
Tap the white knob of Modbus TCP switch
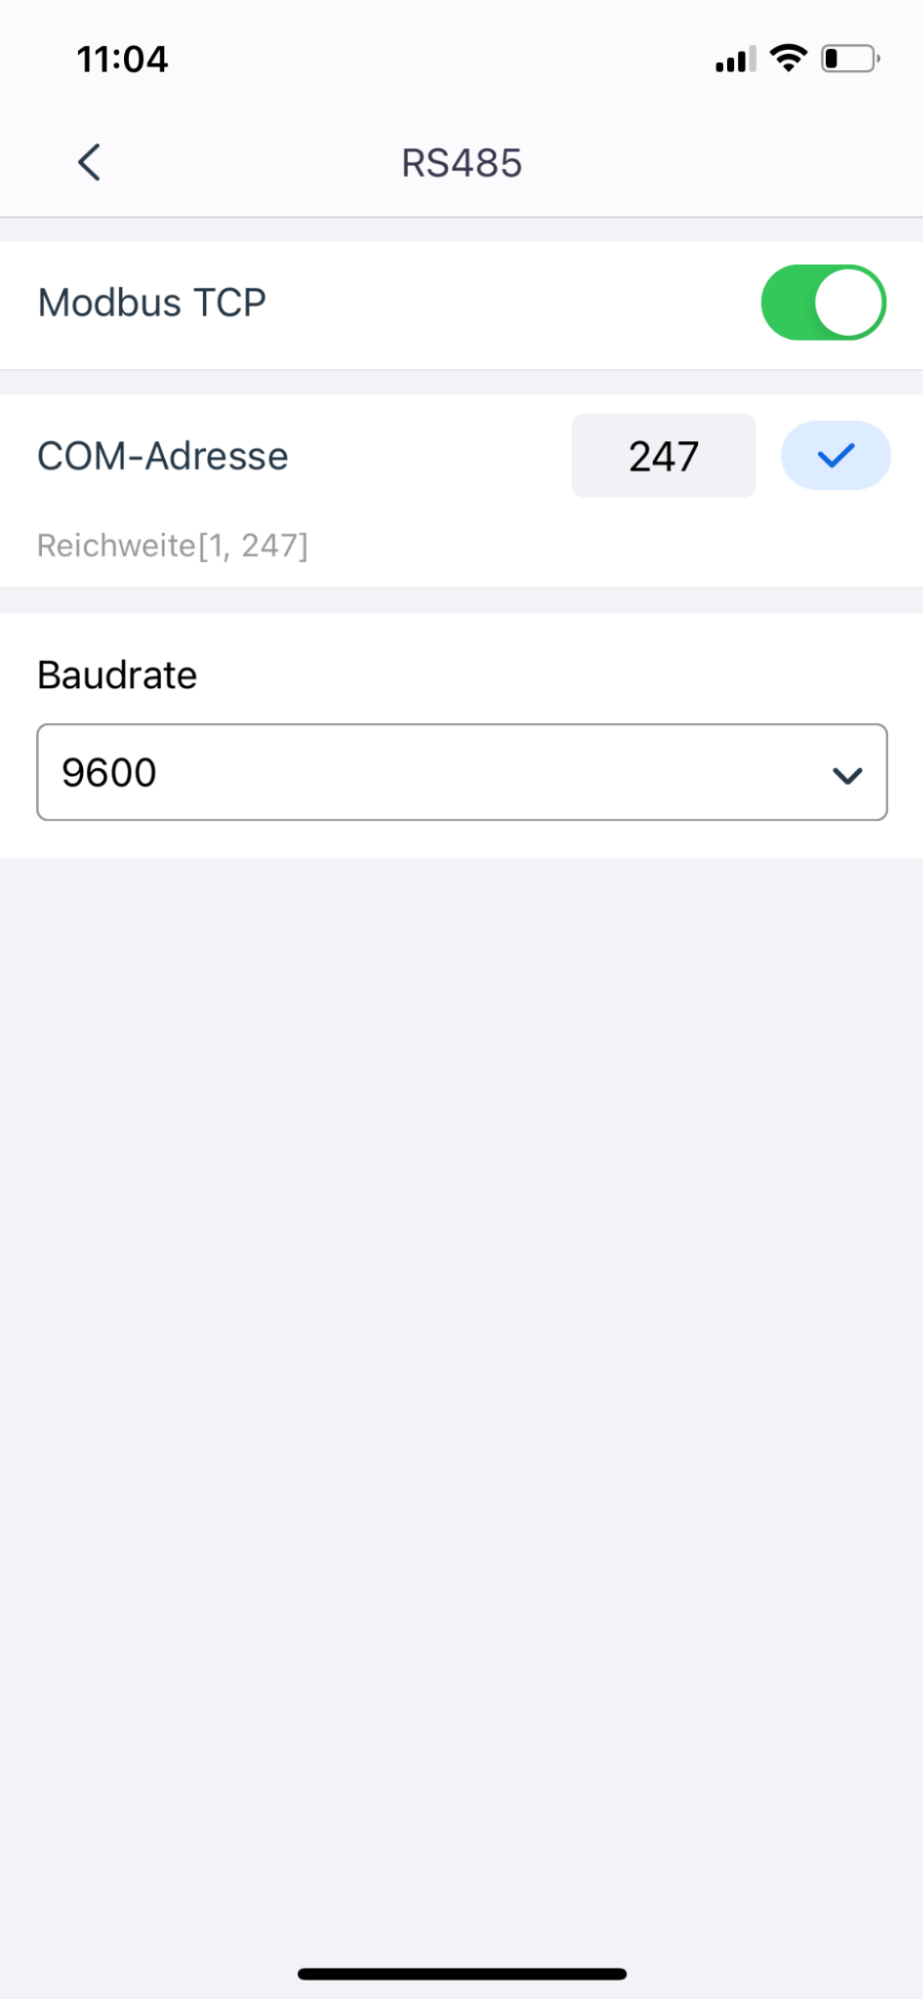pyautogui.click(x=849, y=302)
